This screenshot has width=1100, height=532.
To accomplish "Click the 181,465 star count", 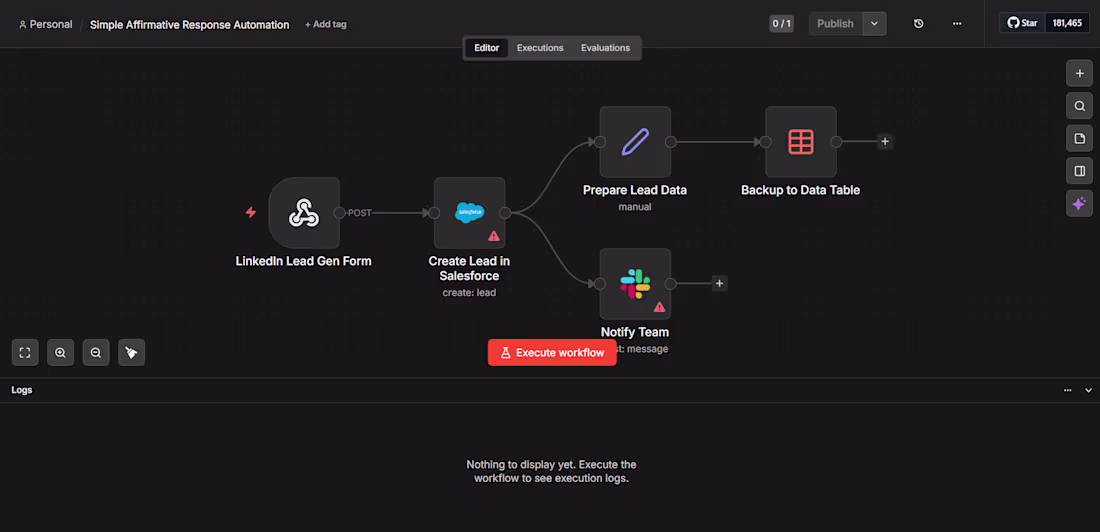I will click(1068, 22).
